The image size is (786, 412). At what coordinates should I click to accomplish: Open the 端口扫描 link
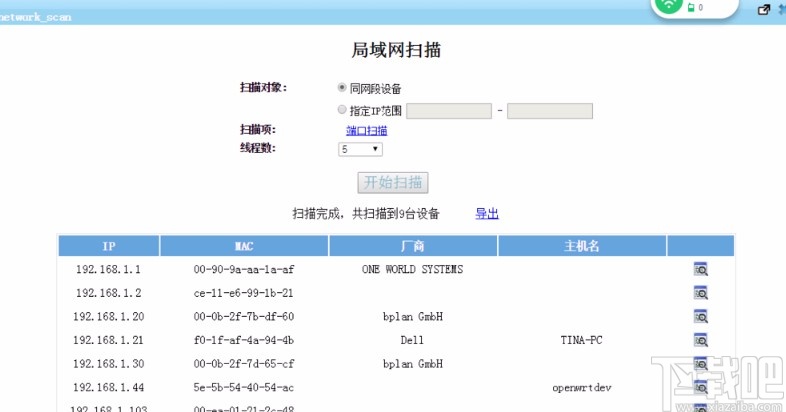click(x=366, y=131)
